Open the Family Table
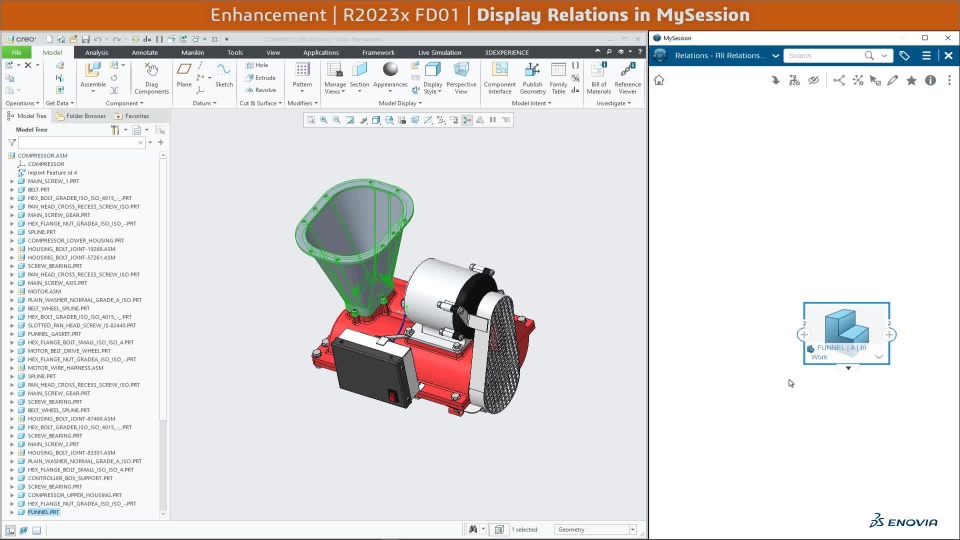Image resolution: width=960 pixels, height=540 pixels. click(x=558, y=78)
